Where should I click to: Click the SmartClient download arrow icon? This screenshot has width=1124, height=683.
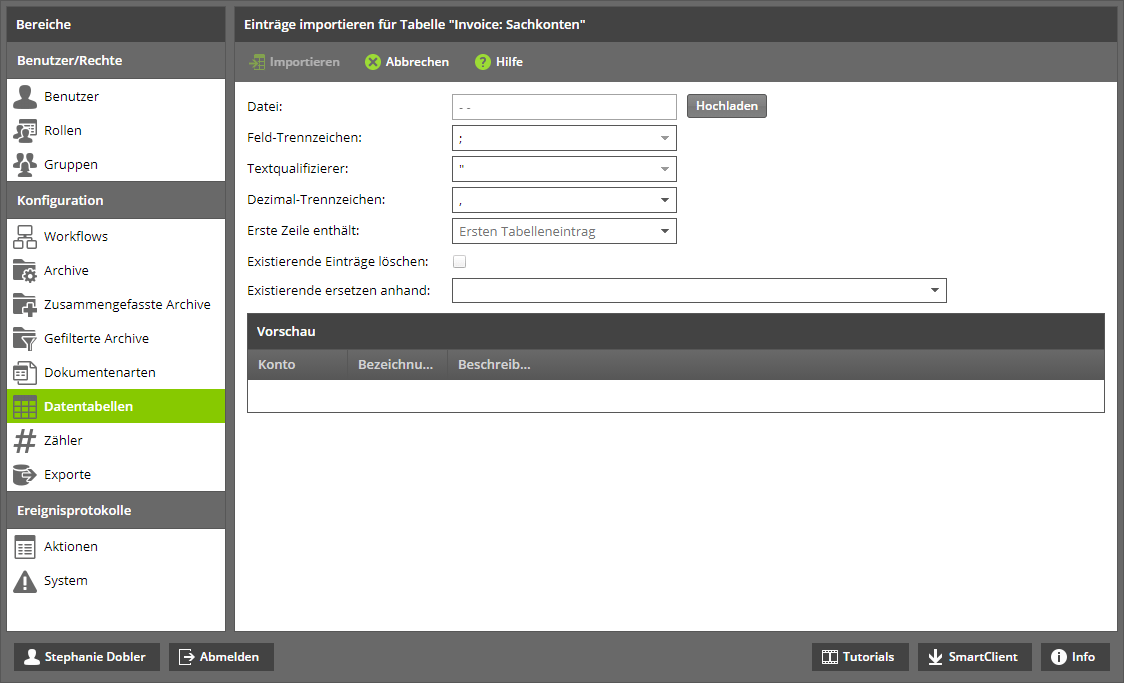935,657
